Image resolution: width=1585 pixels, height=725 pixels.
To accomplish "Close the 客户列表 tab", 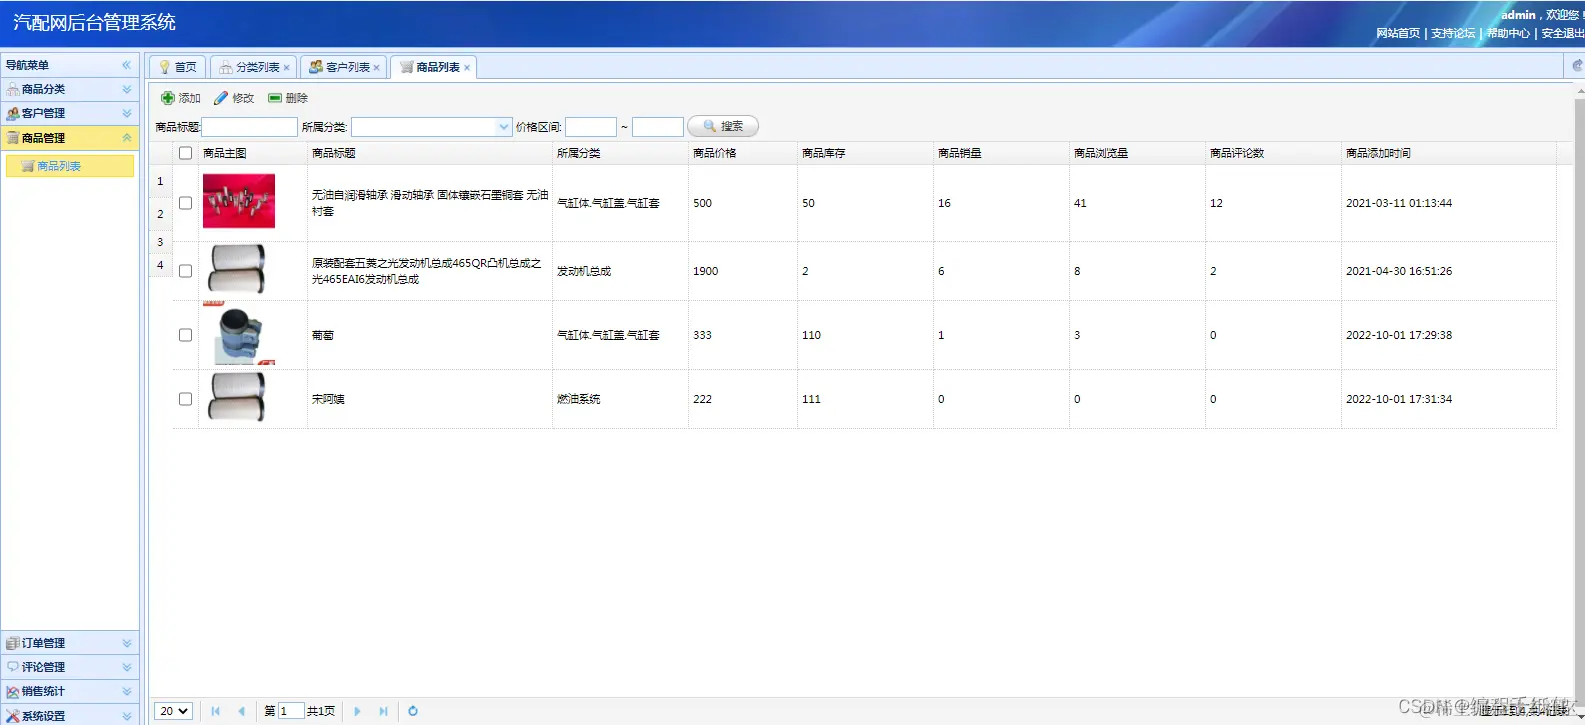I will (x=377, y=68).
